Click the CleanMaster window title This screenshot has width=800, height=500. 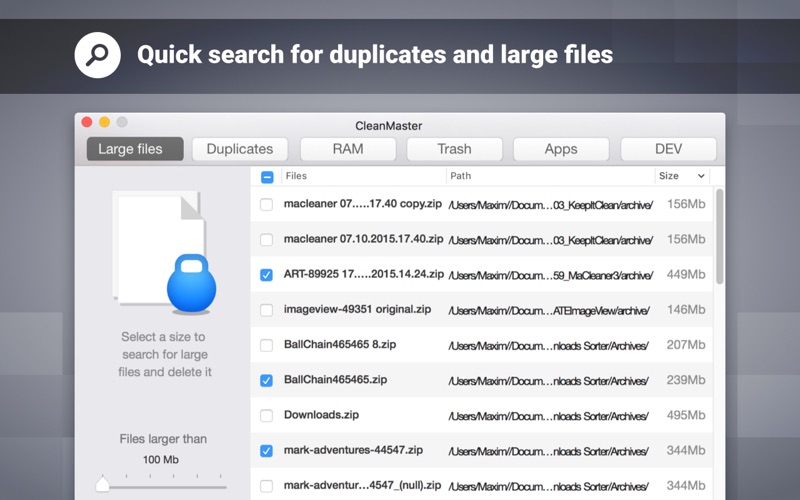(389, 126)
